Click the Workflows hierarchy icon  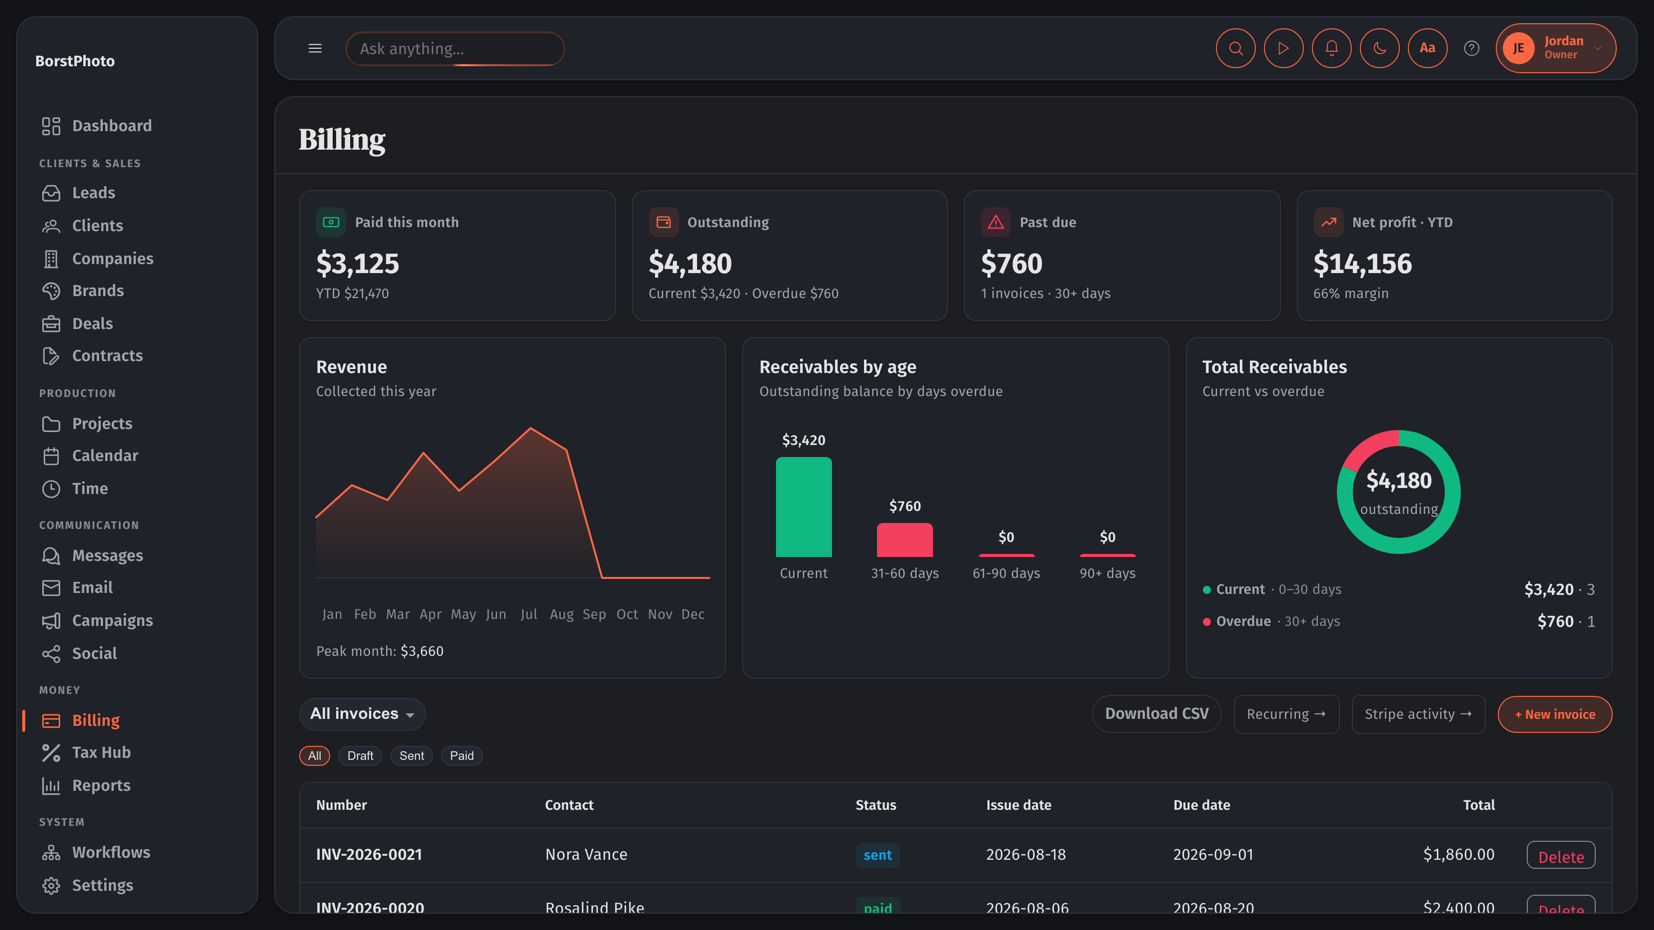(x=51, y=853)
